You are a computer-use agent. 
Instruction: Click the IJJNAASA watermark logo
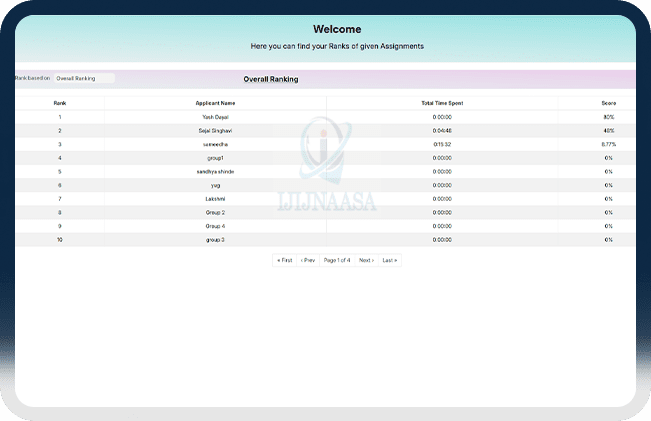[326, 170]
